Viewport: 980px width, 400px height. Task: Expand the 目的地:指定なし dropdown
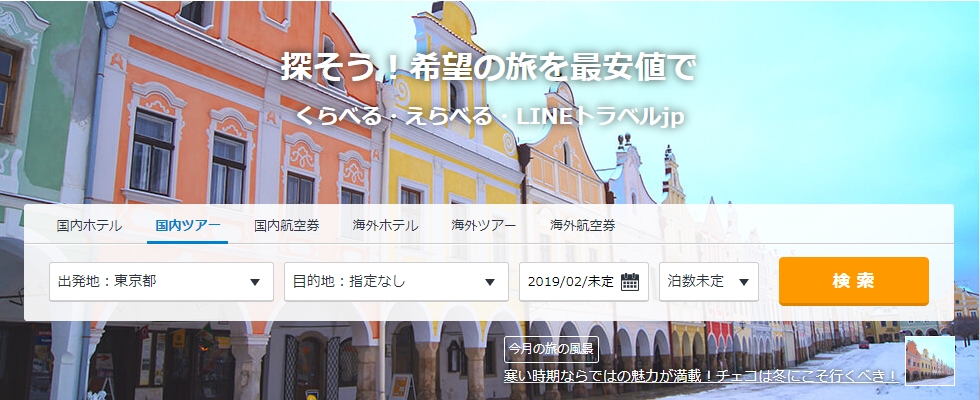click(x=396, y=282)
